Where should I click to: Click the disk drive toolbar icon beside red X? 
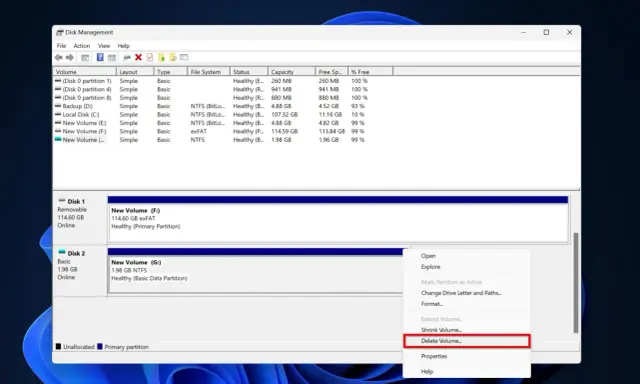tap(127, 58)
